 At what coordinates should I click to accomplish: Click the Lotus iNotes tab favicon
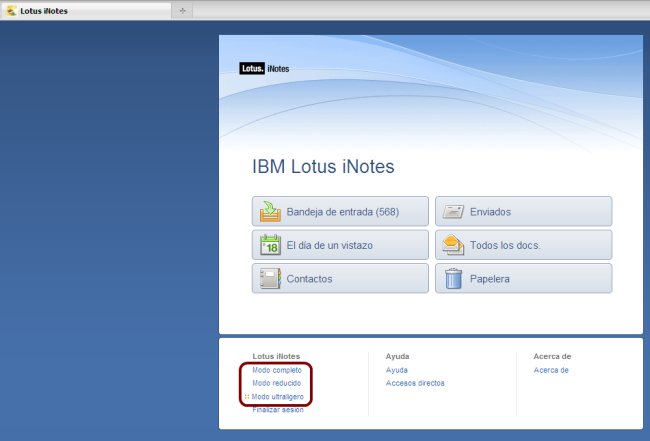coord(12,11)
